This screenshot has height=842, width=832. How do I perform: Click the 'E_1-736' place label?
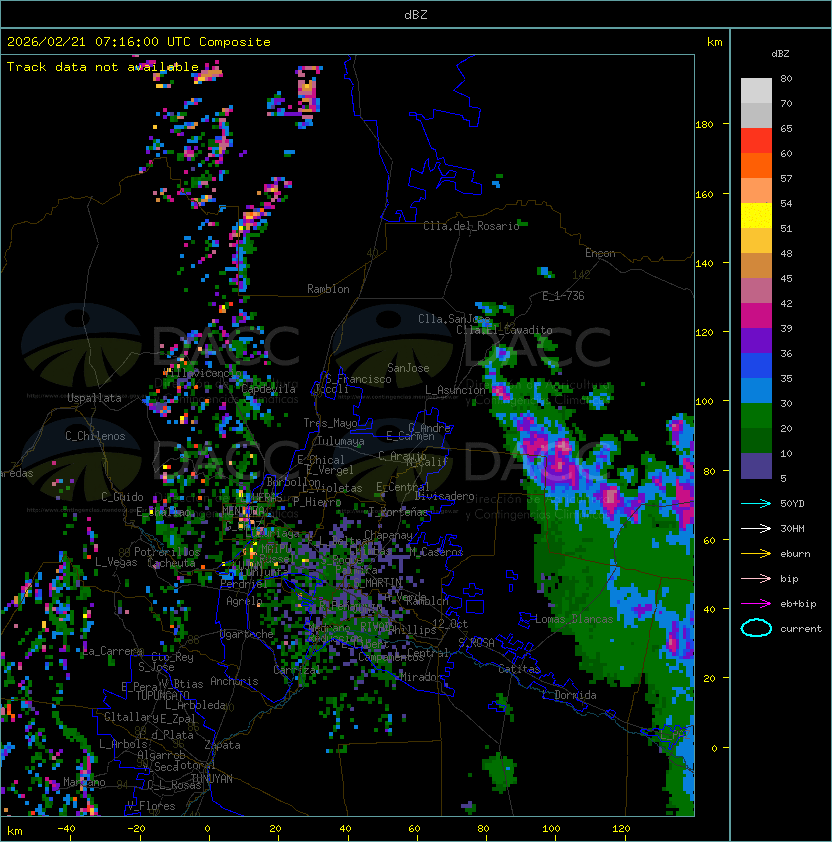(x=563, y=296)
